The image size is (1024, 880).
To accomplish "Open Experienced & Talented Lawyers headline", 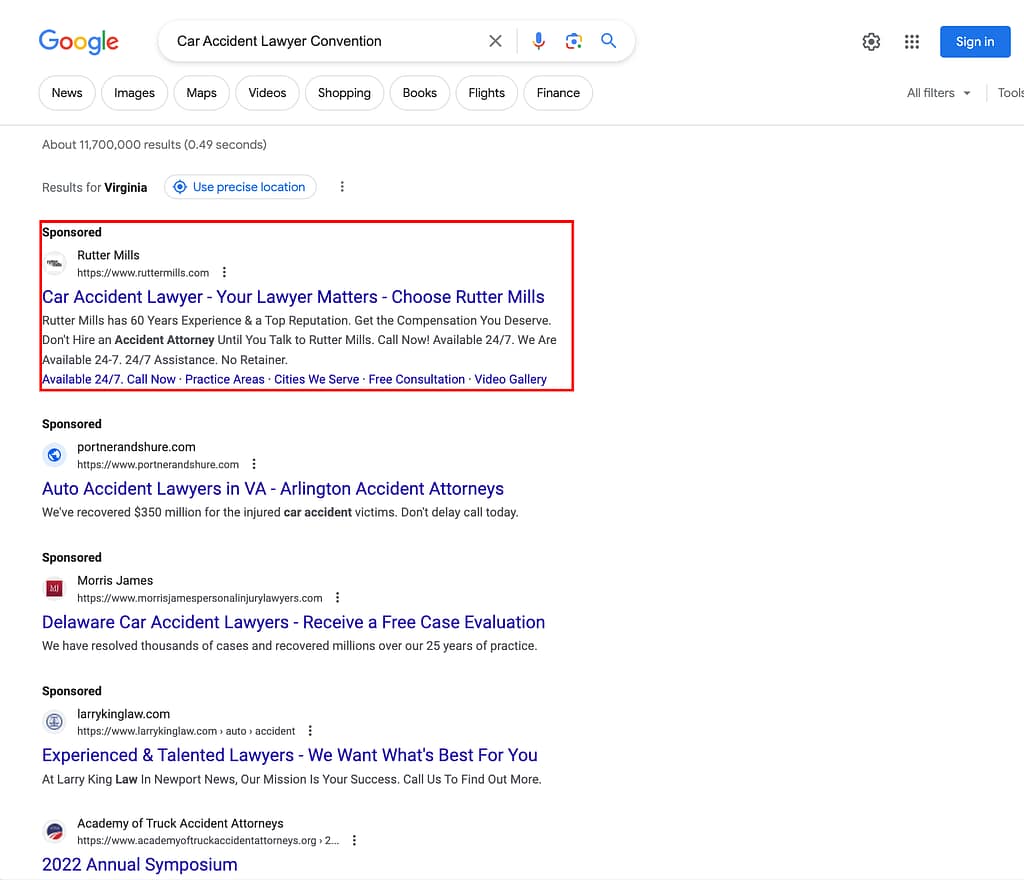I will [290, 755].
